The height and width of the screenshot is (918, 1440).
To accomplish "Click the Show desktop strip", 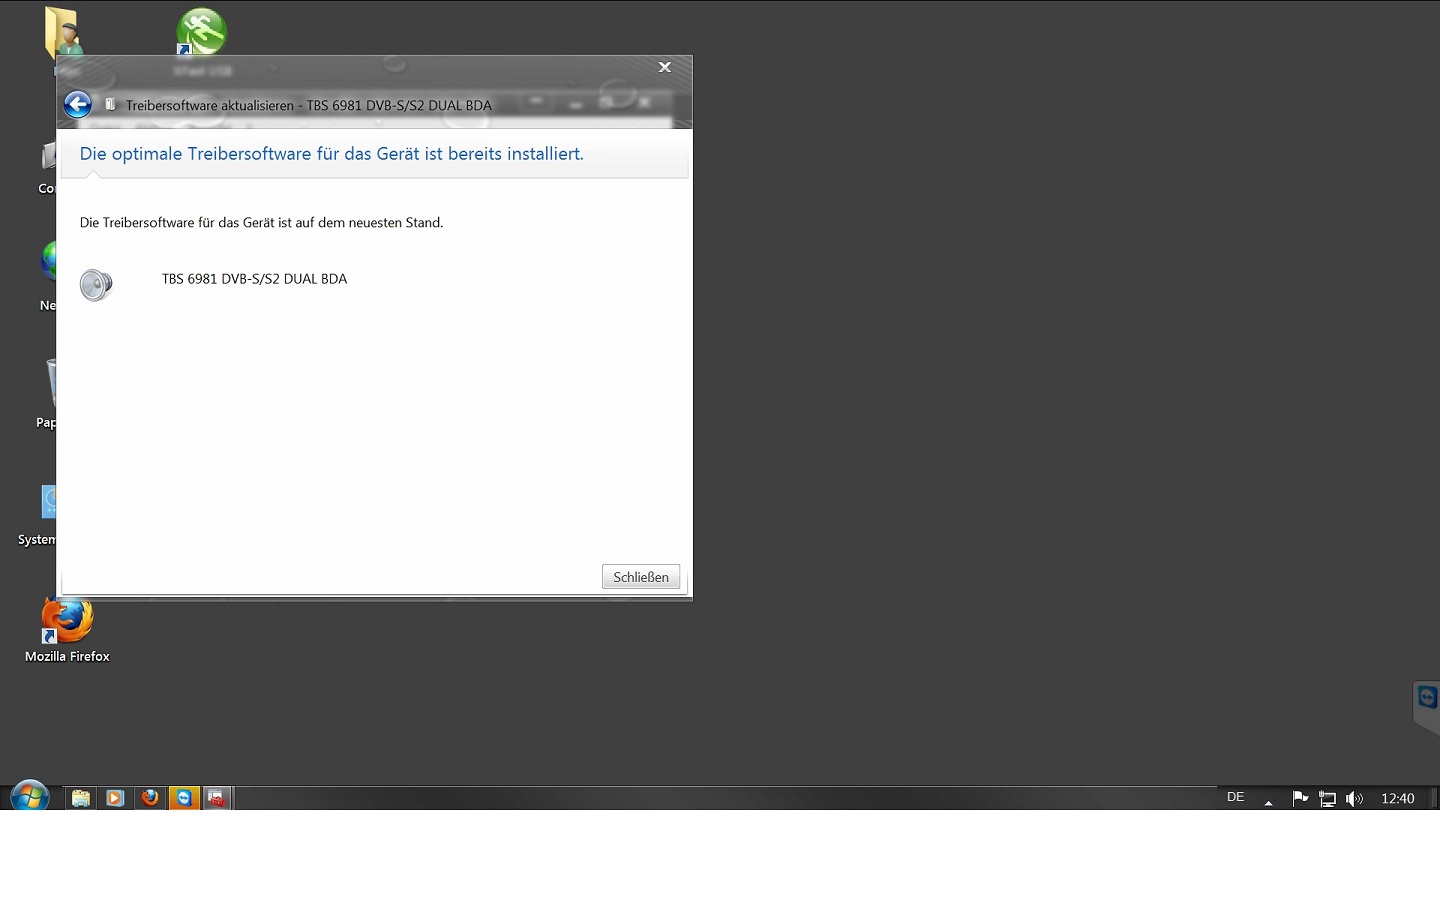I will [x=1434, y=798].
